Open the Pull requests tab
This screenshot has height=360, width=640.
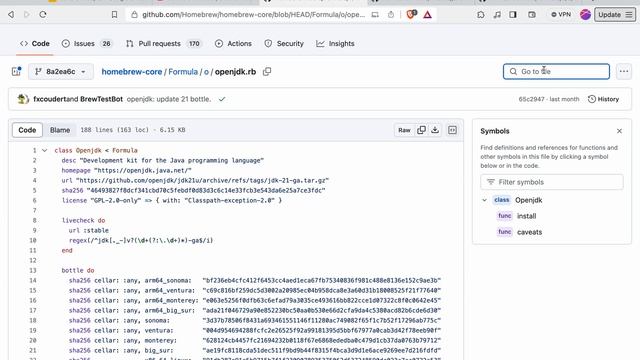[164, 44]
